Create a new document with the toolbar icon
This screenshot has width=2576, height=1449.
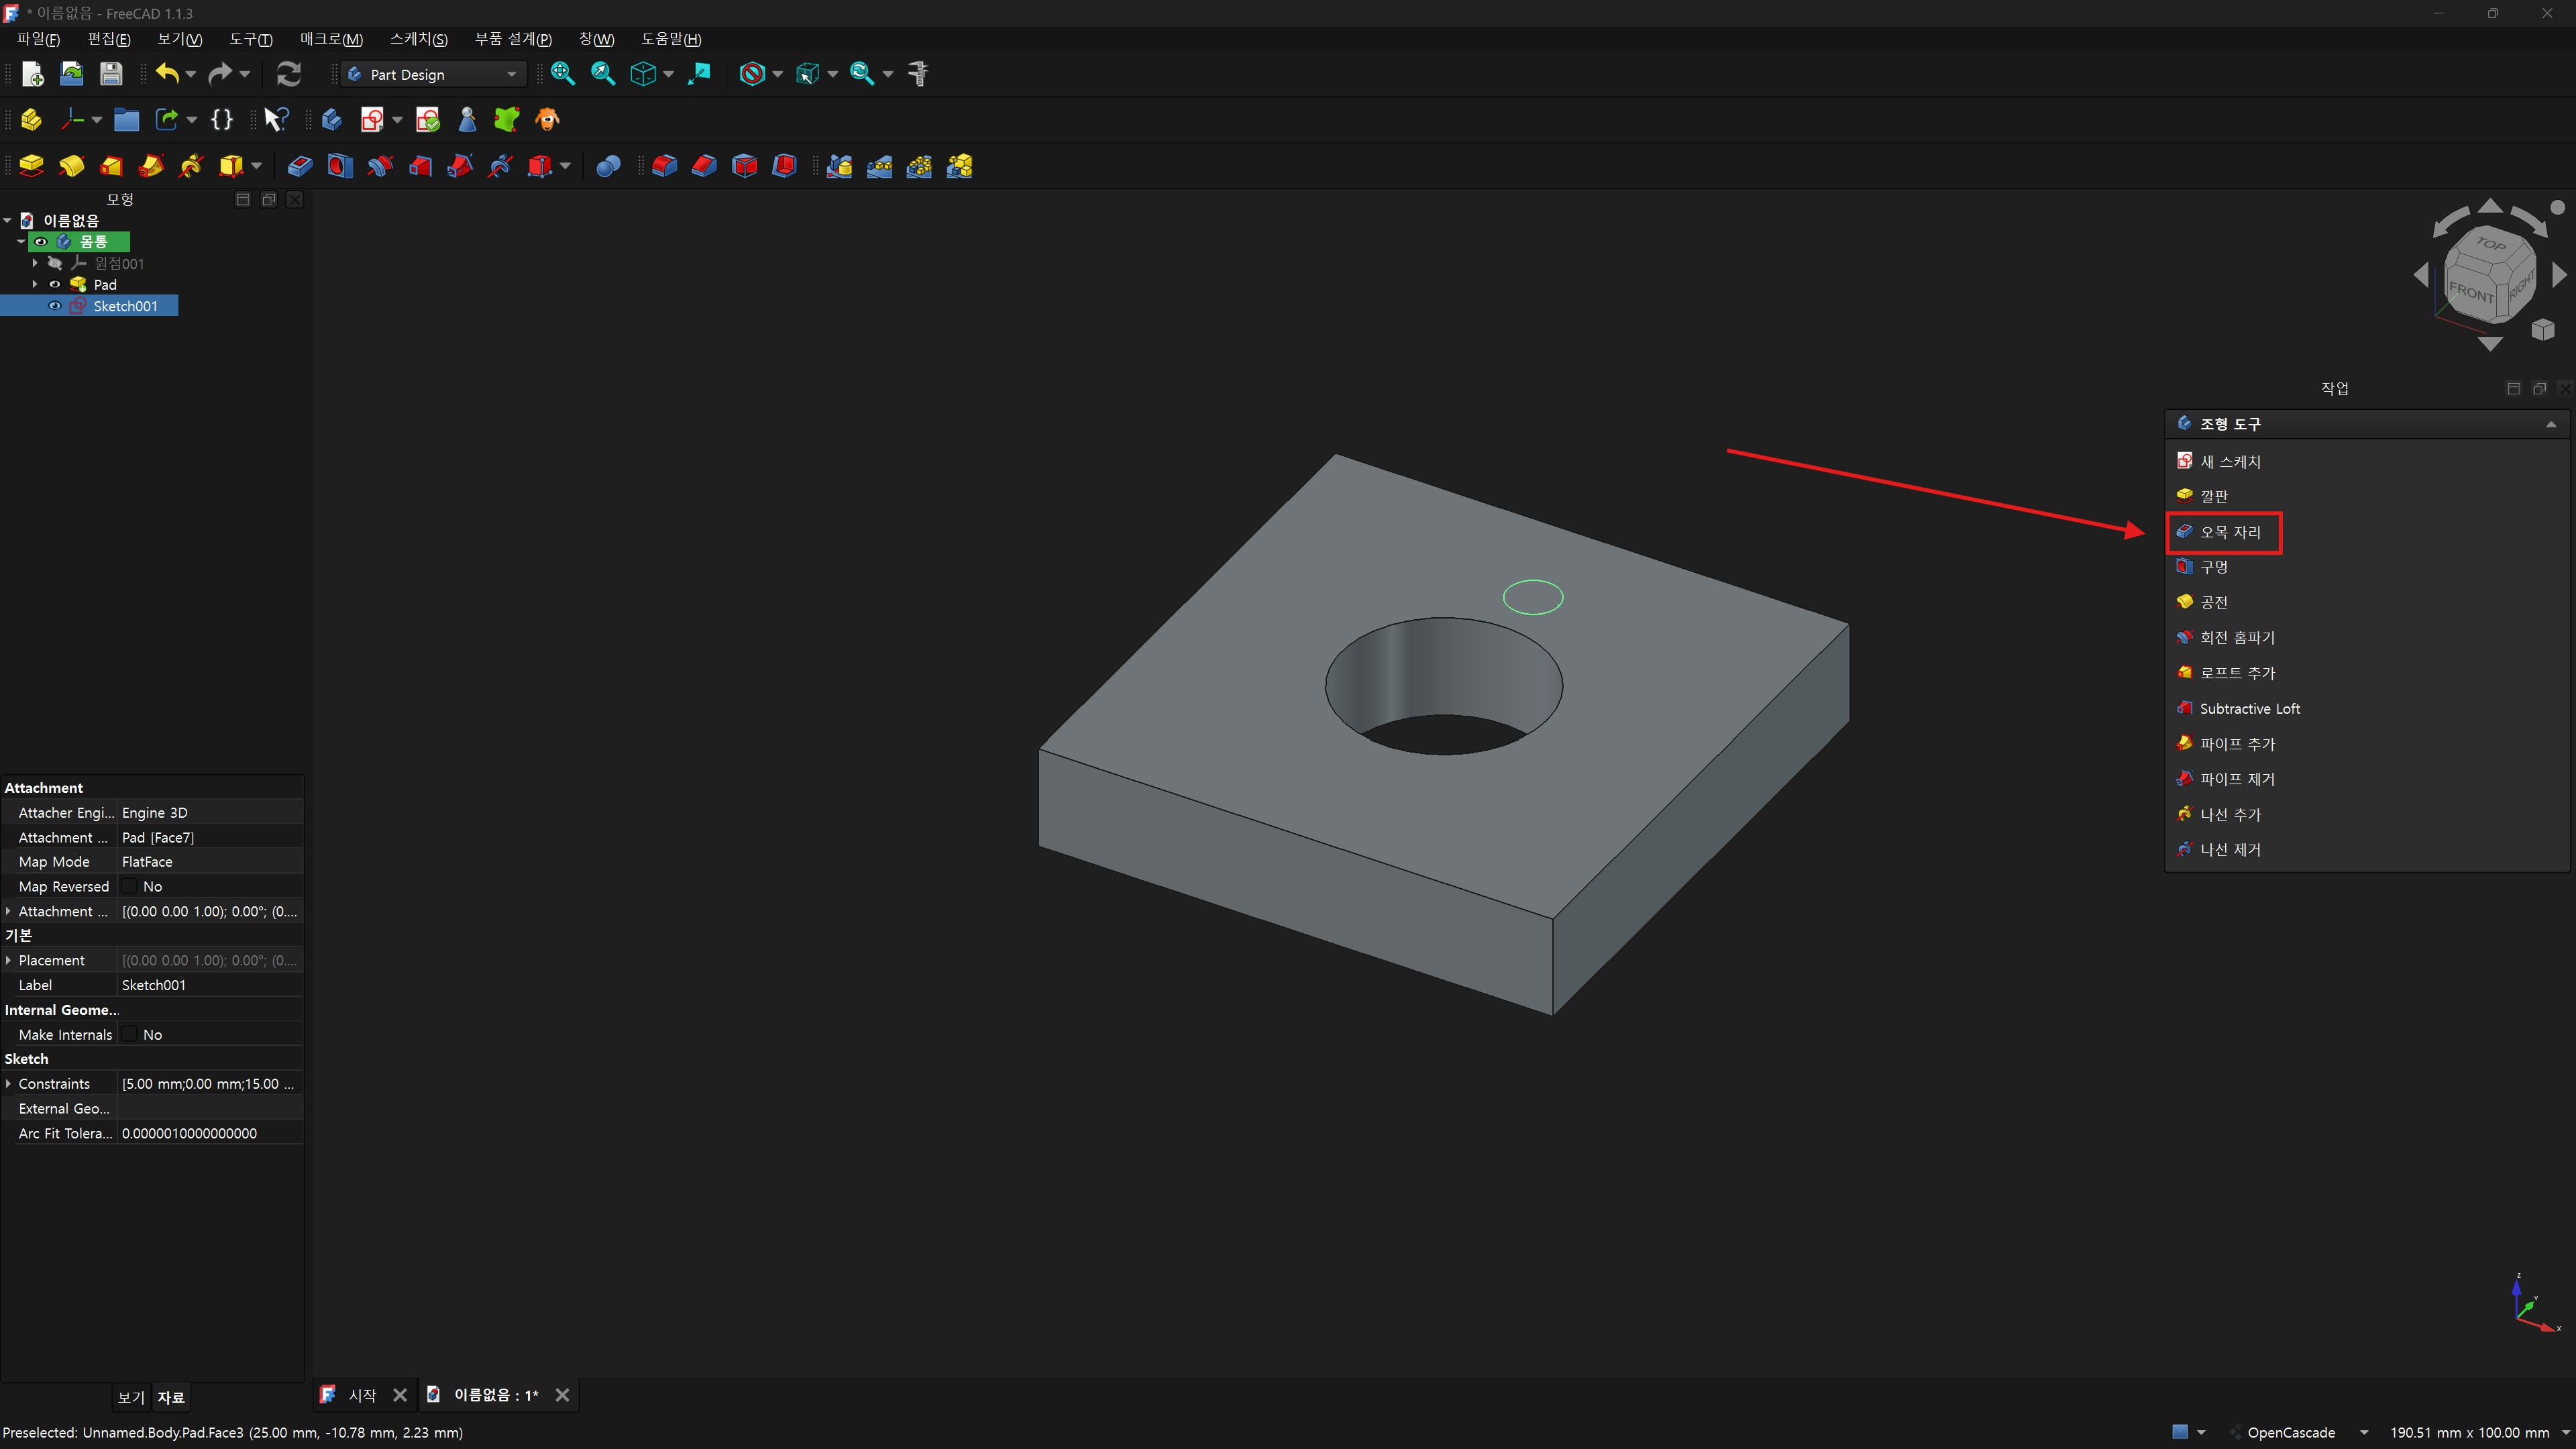pos(32,74)
